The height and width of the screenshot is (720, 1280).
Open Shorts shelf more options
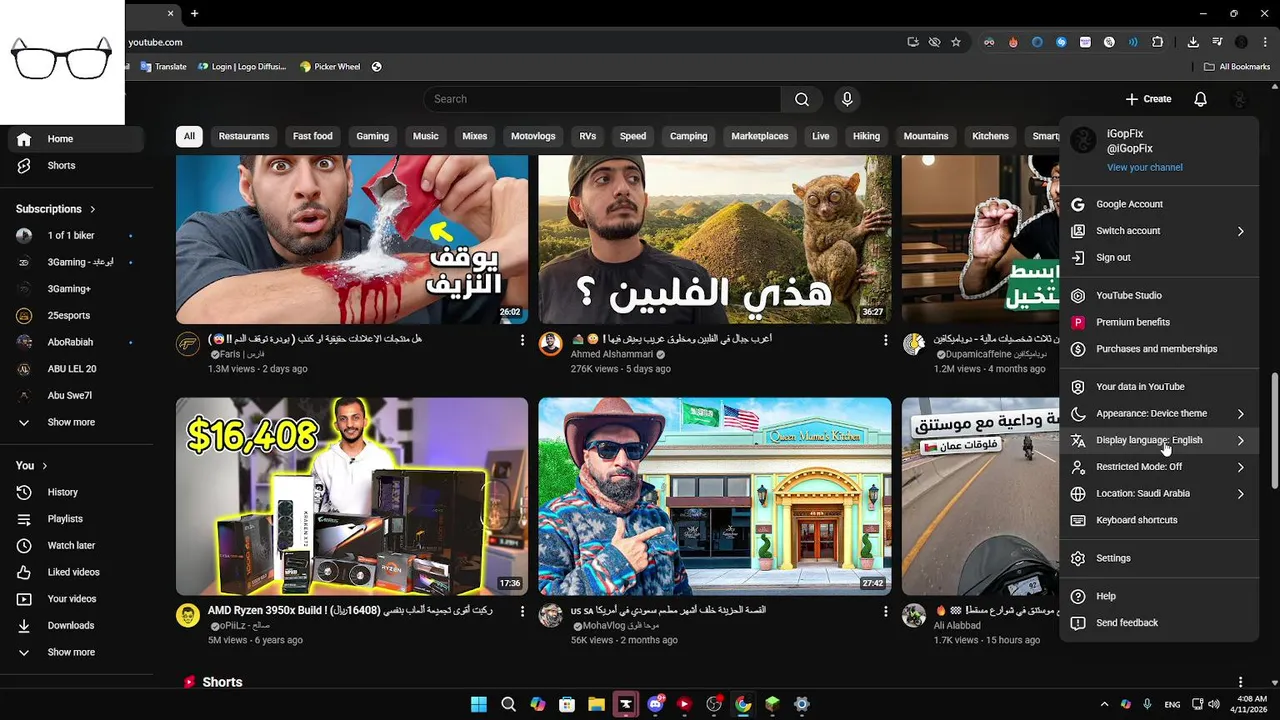1240,682
